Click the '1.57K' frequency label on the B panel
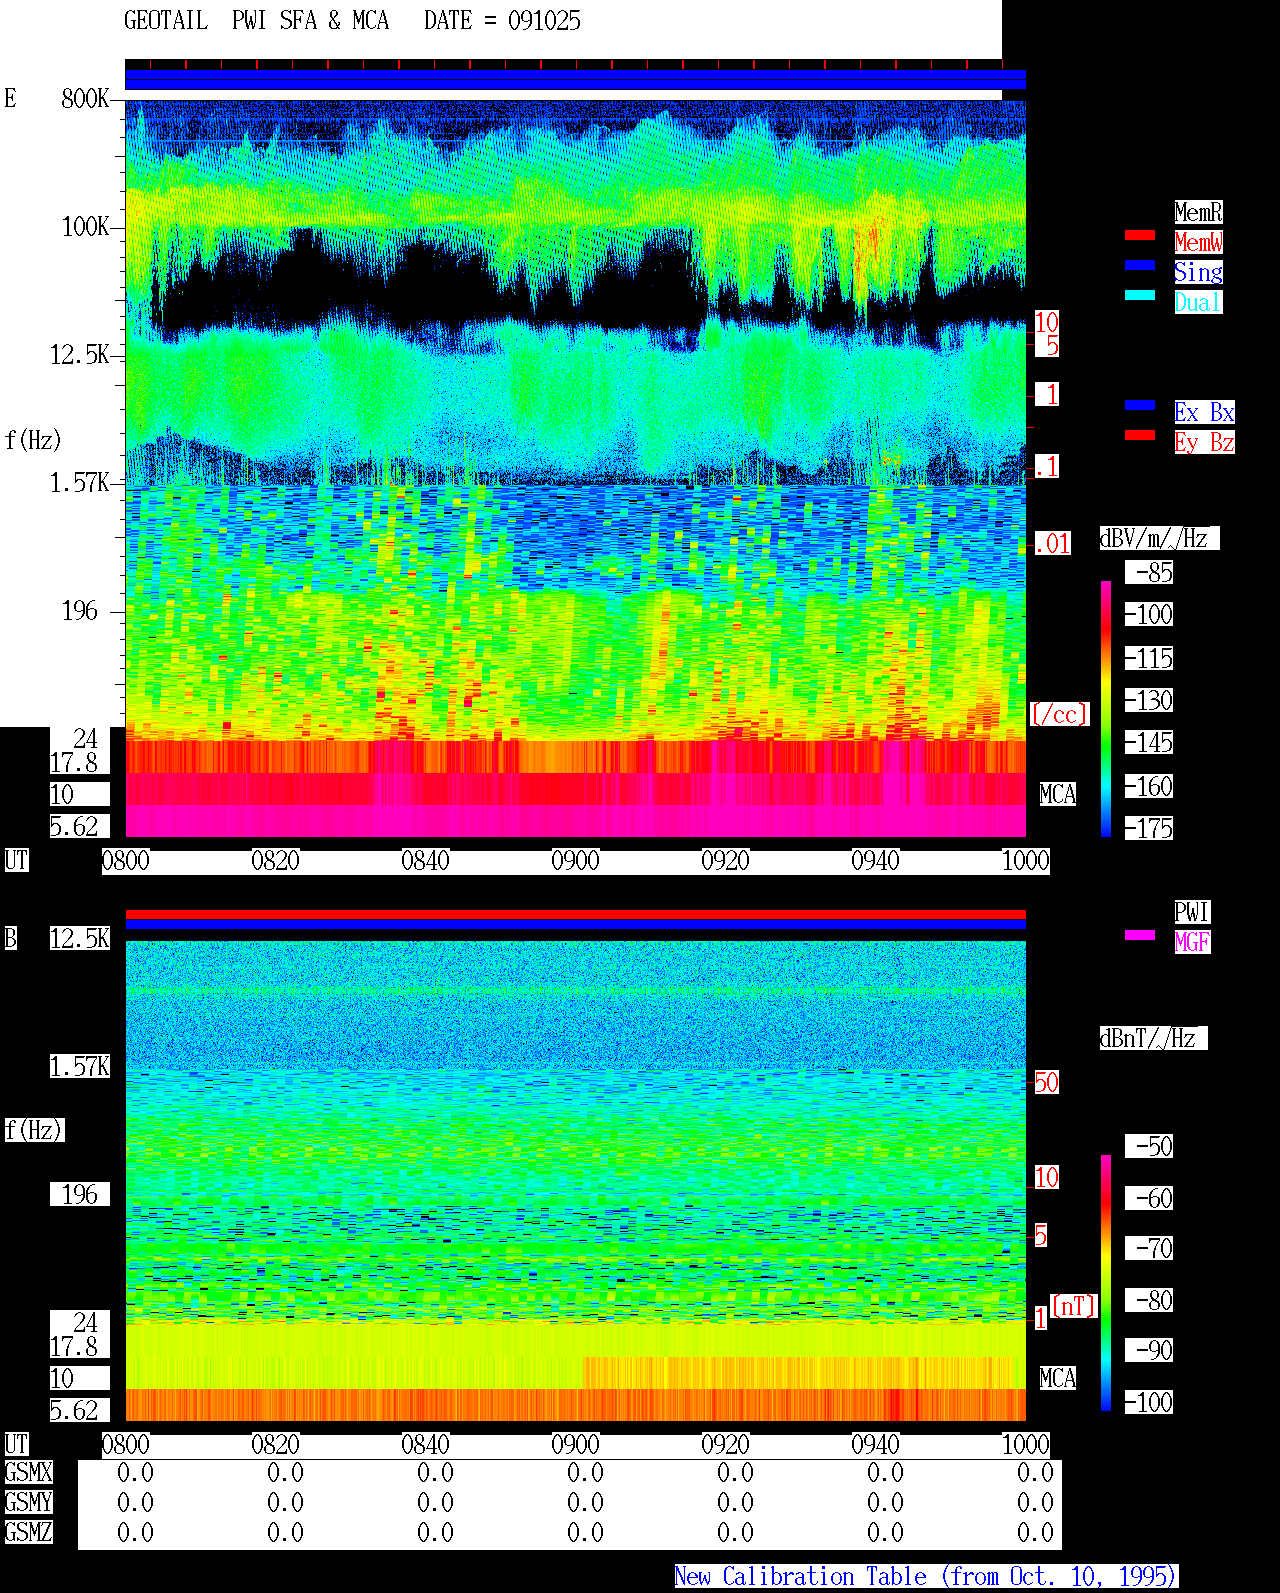Image resolution: width=1280 pixels, height=1593 pixels. tap(80, 1066)
